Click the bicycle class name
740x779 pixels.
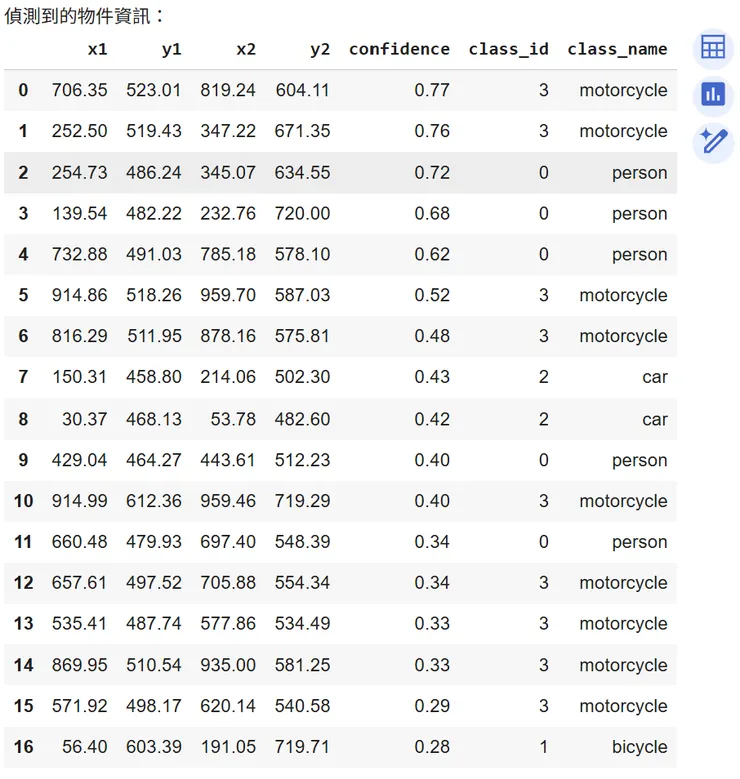tap(640, 747)
